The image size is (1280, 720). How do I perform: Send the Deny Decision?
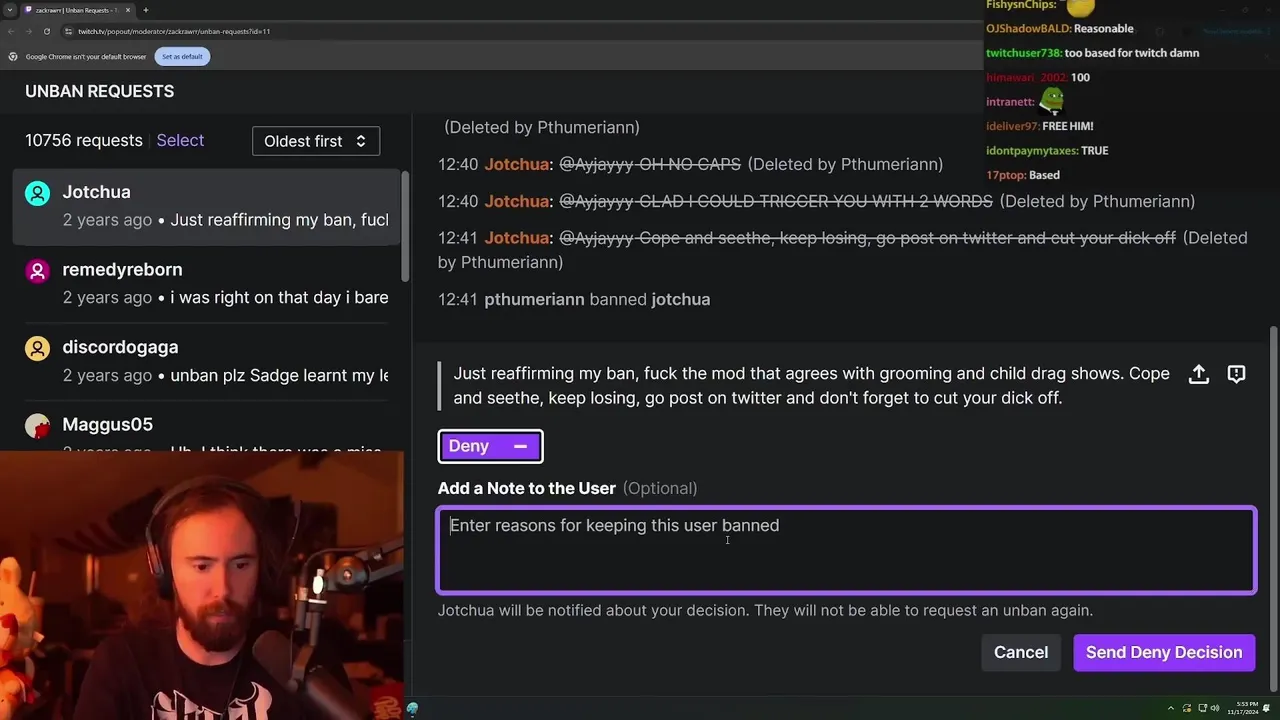[x=1164, y=652]
